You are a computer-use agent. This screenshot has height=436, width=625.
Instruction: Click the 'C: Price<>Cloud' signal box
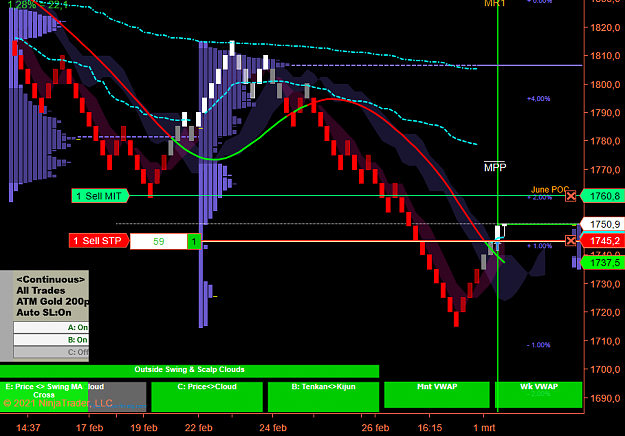click(x=207, y=396)
